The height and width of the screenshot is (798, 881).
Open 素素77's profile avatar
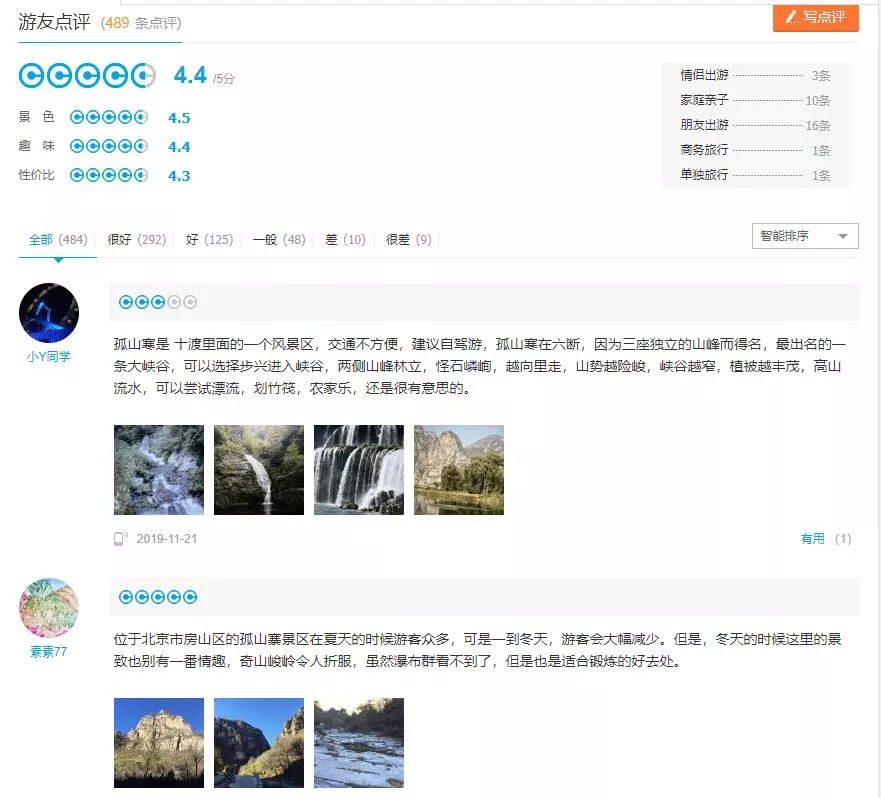tap(49, 608)
